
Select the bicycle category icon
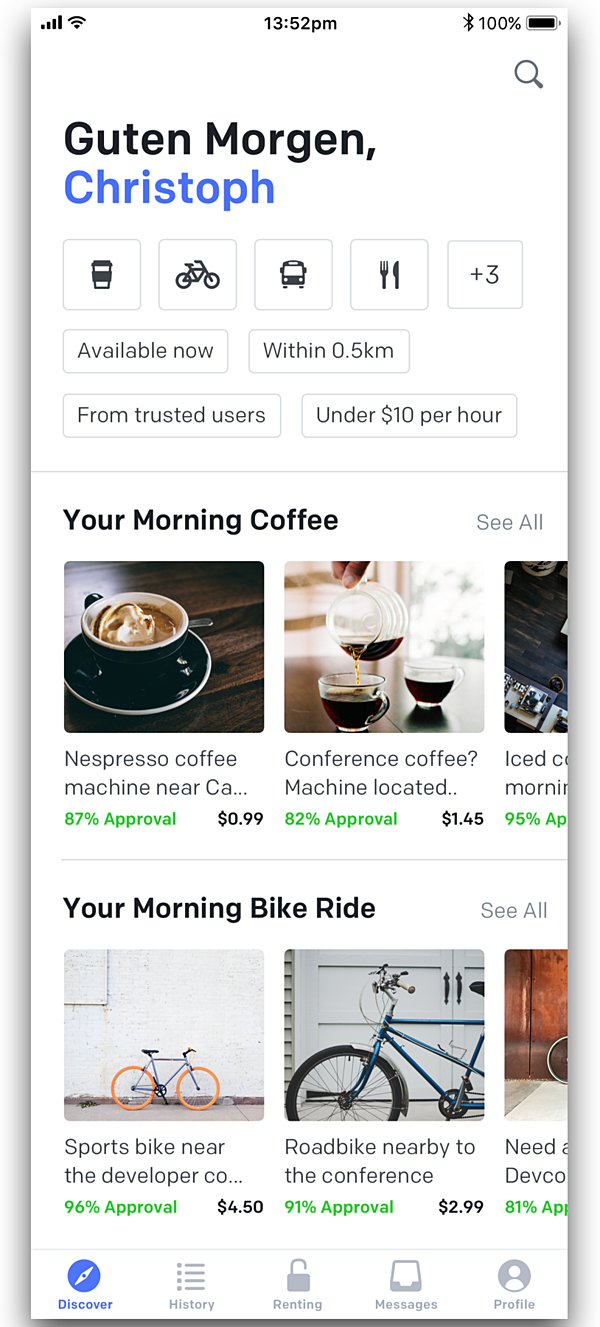click(197, 274)
